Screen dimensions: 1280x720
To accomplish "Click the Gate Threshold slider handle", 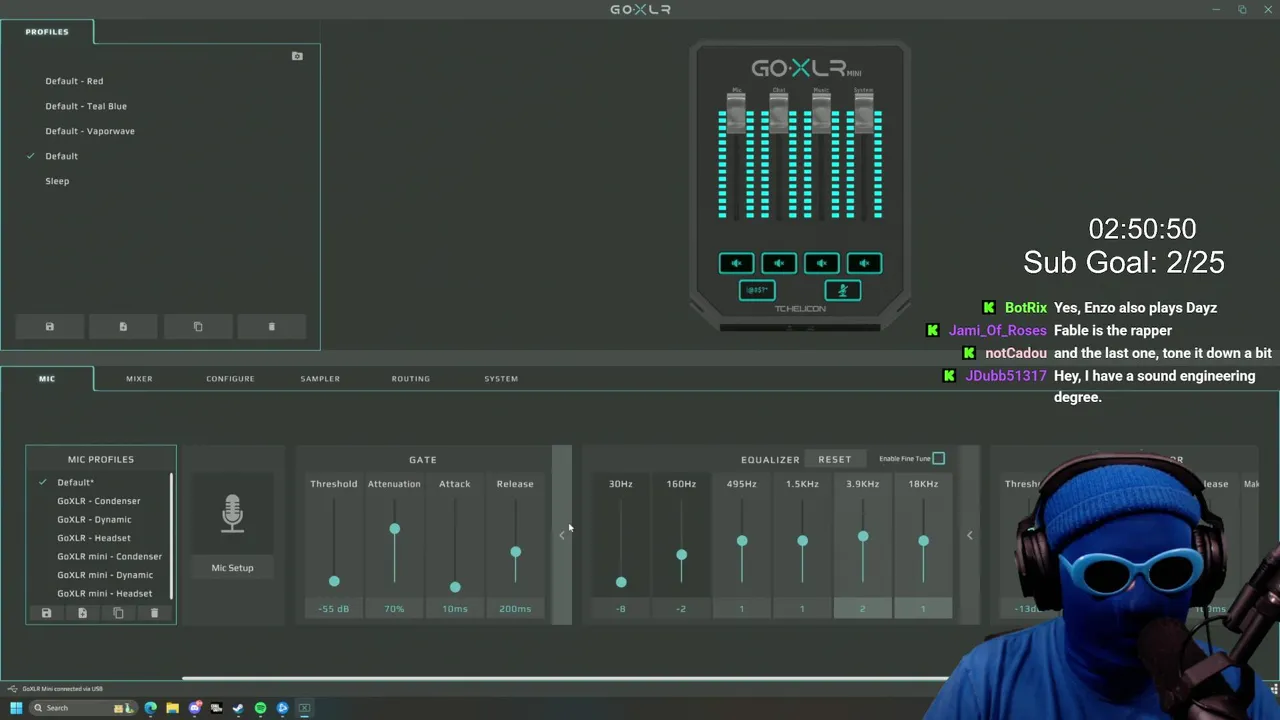I will click(x=334, y=581).
